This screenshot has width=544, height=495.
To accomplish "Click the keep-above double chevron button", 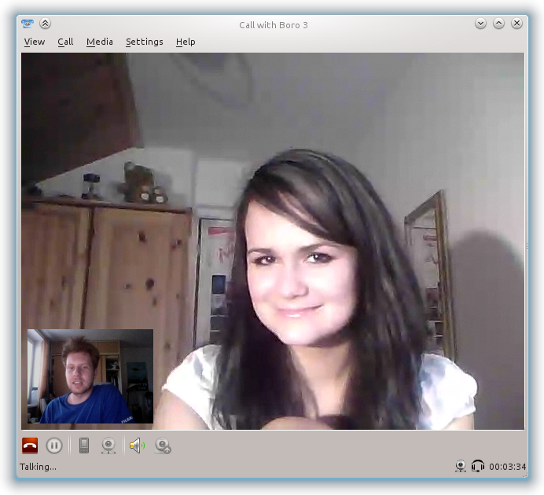I will click(45, 24).
